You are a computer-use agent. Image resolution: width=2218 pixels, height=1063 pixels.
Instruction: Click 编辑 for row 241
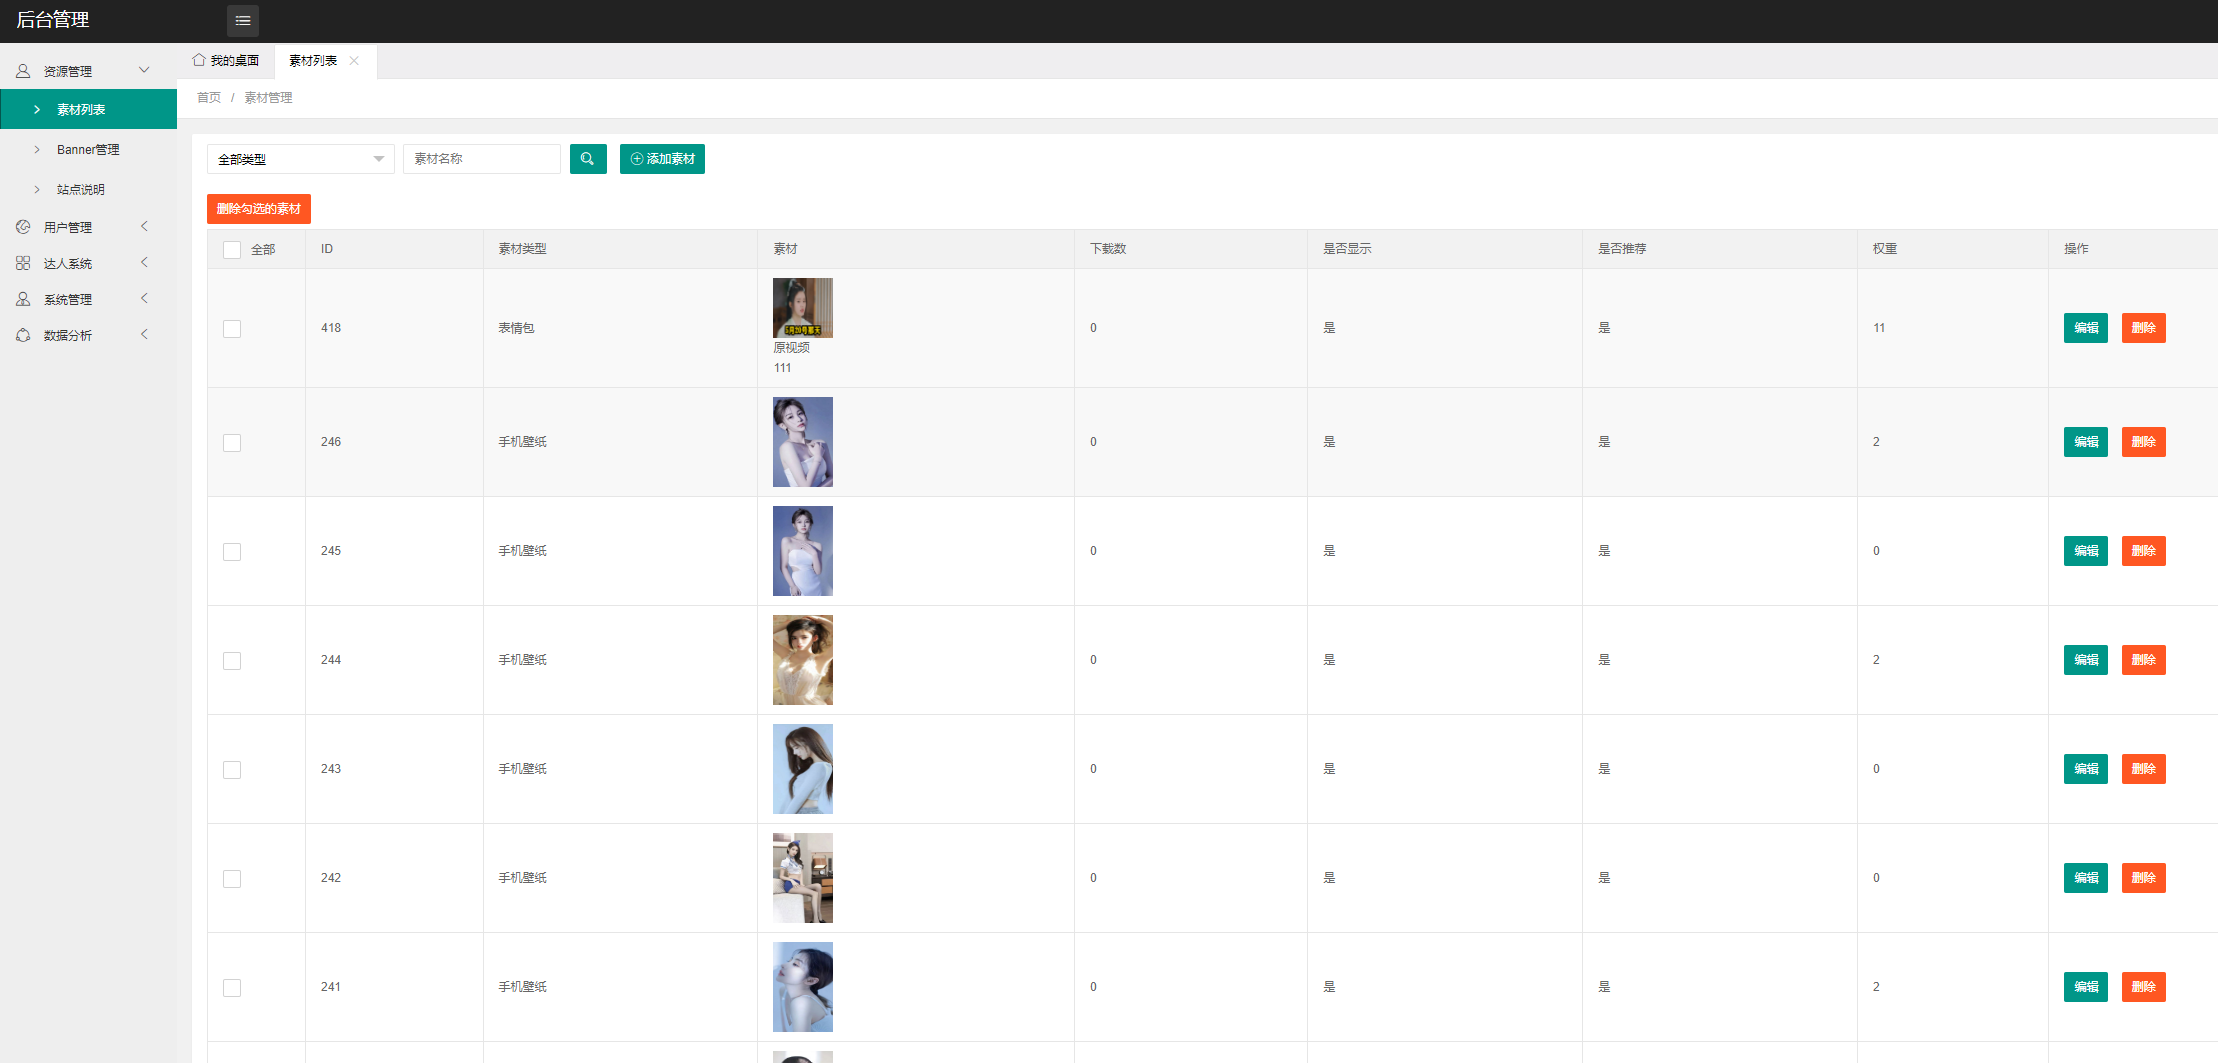2086,987
